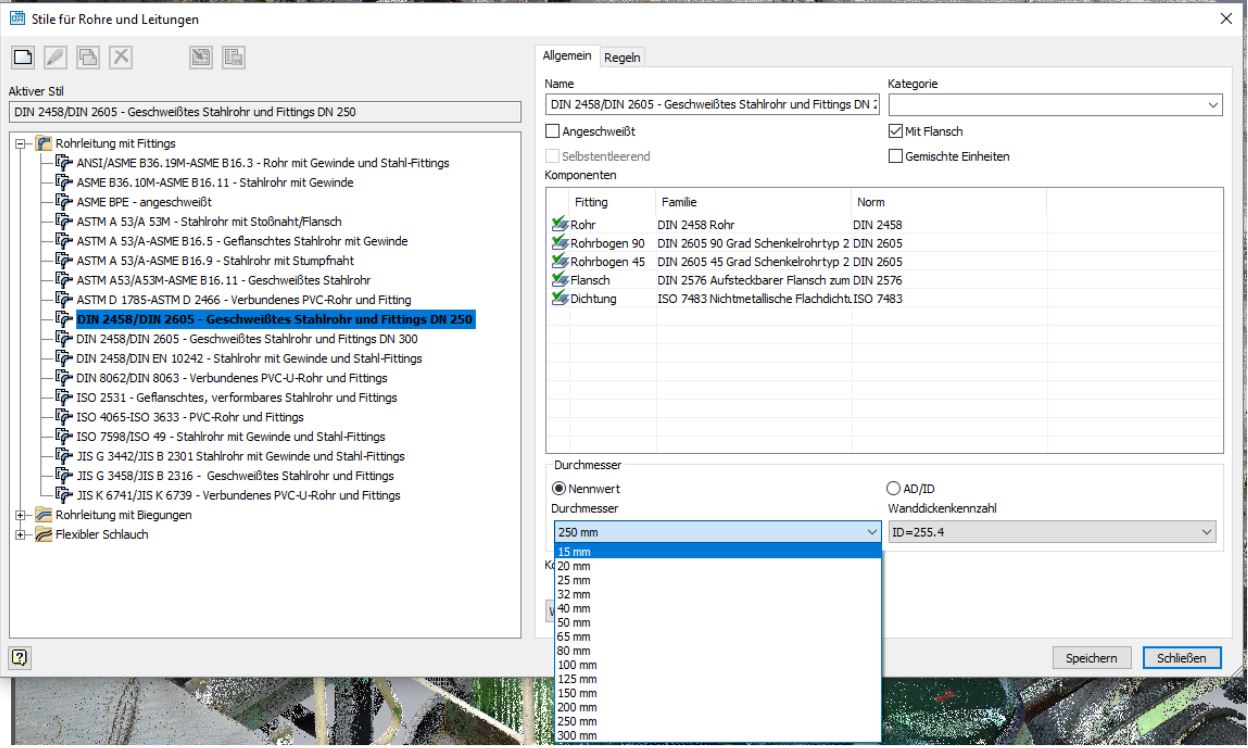
Task: Switch to the Regeln tab
Action: pos(623,57)
